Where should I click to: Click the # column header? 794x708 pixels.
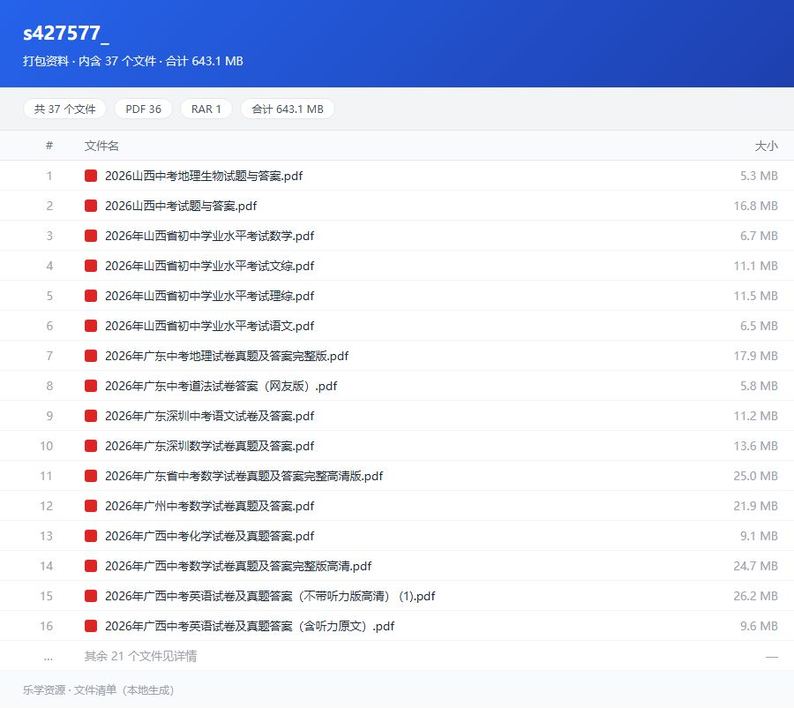tap(49, 146)
